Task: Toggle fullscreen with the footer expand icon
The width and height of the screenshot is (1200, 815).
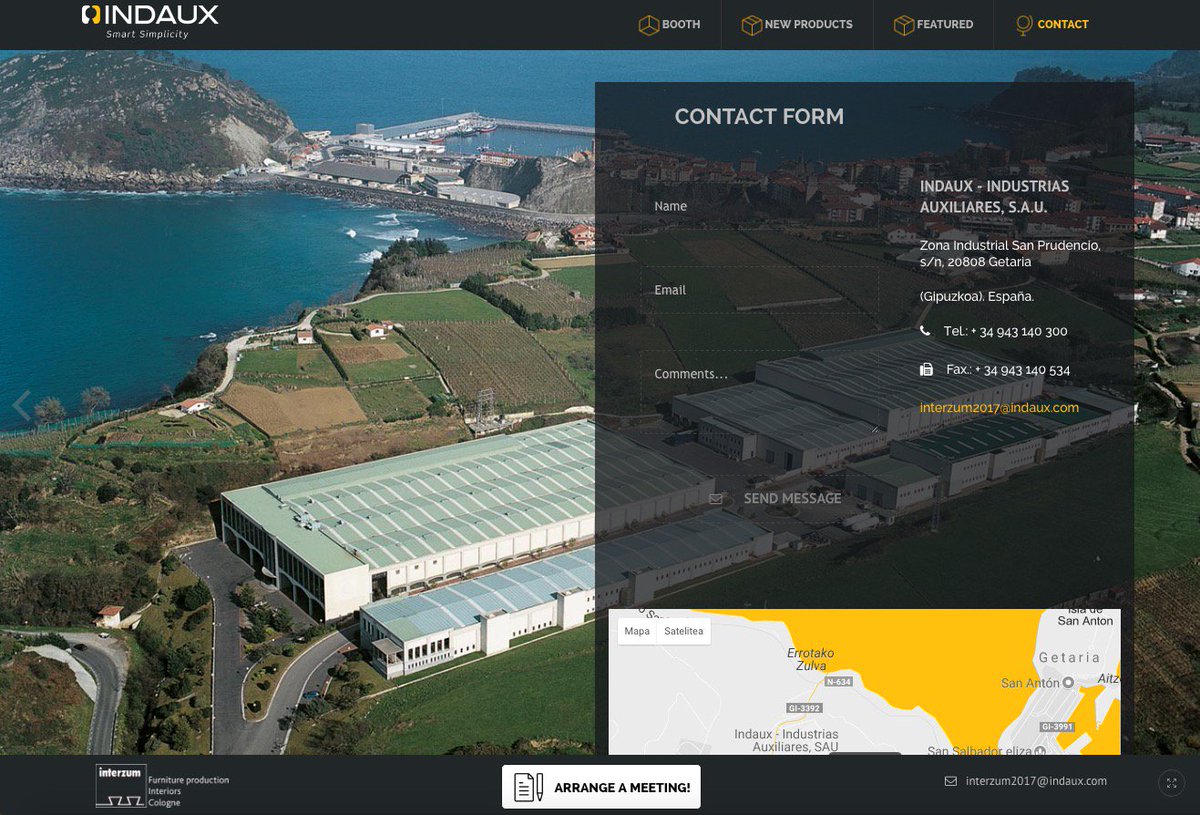Action: click(x=1171, y=783)
